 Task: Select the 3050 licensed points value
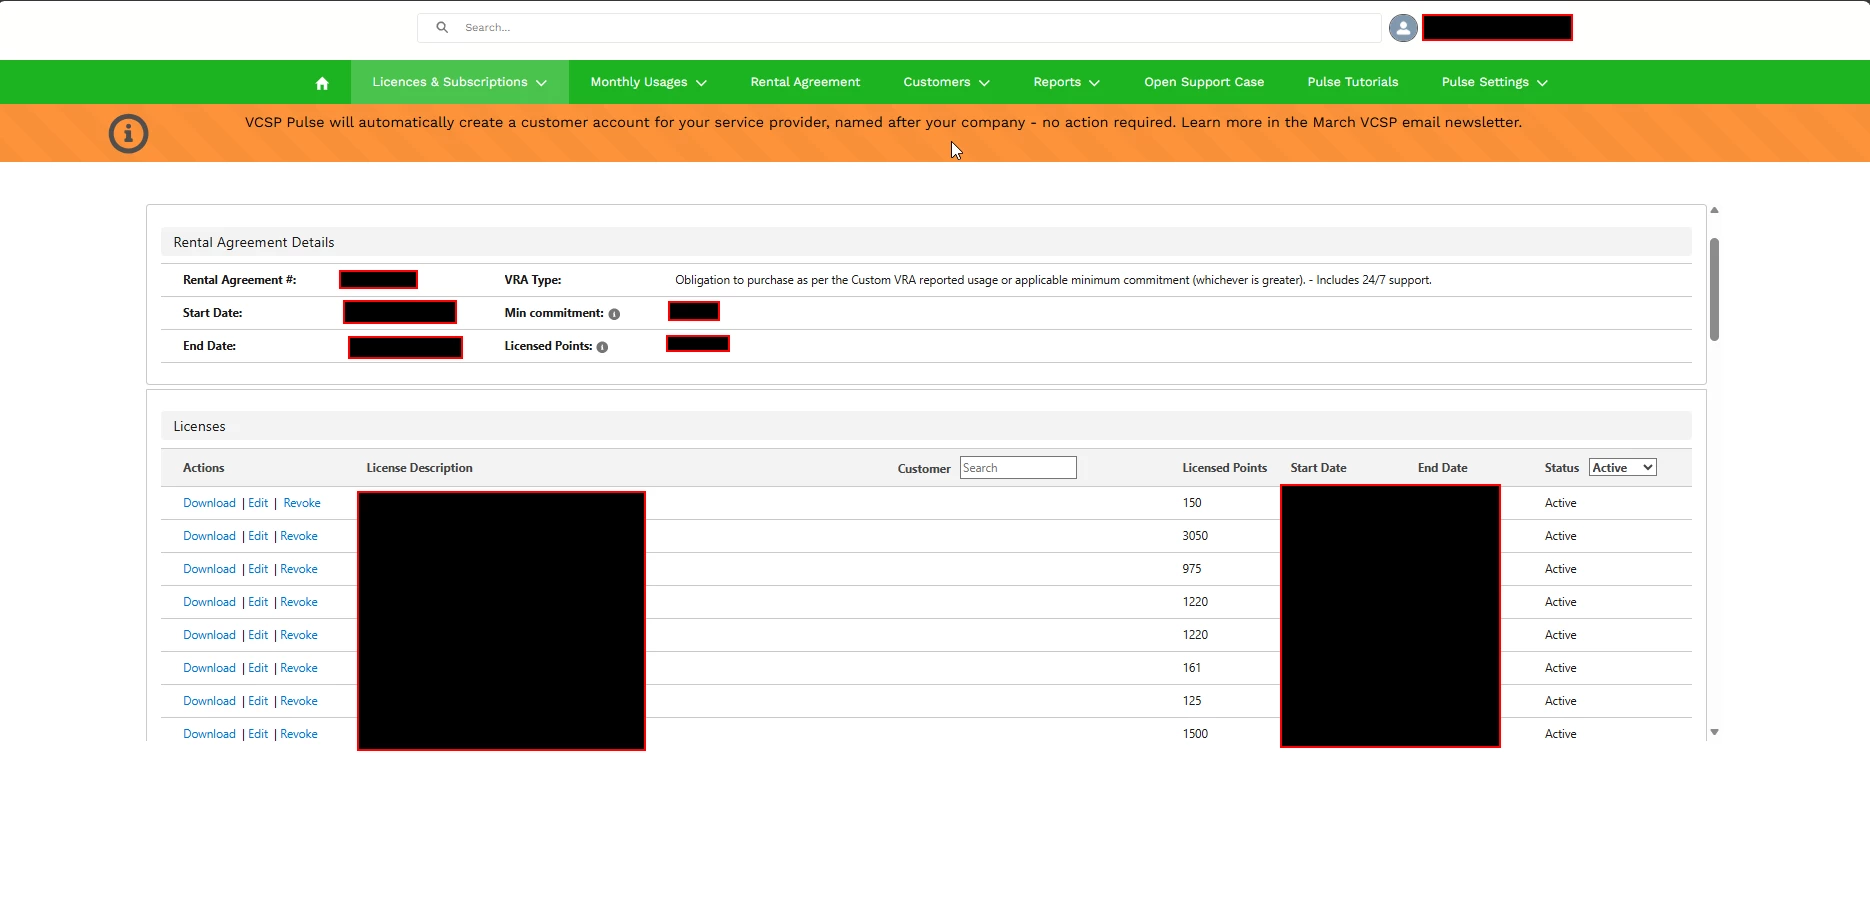1195,536
